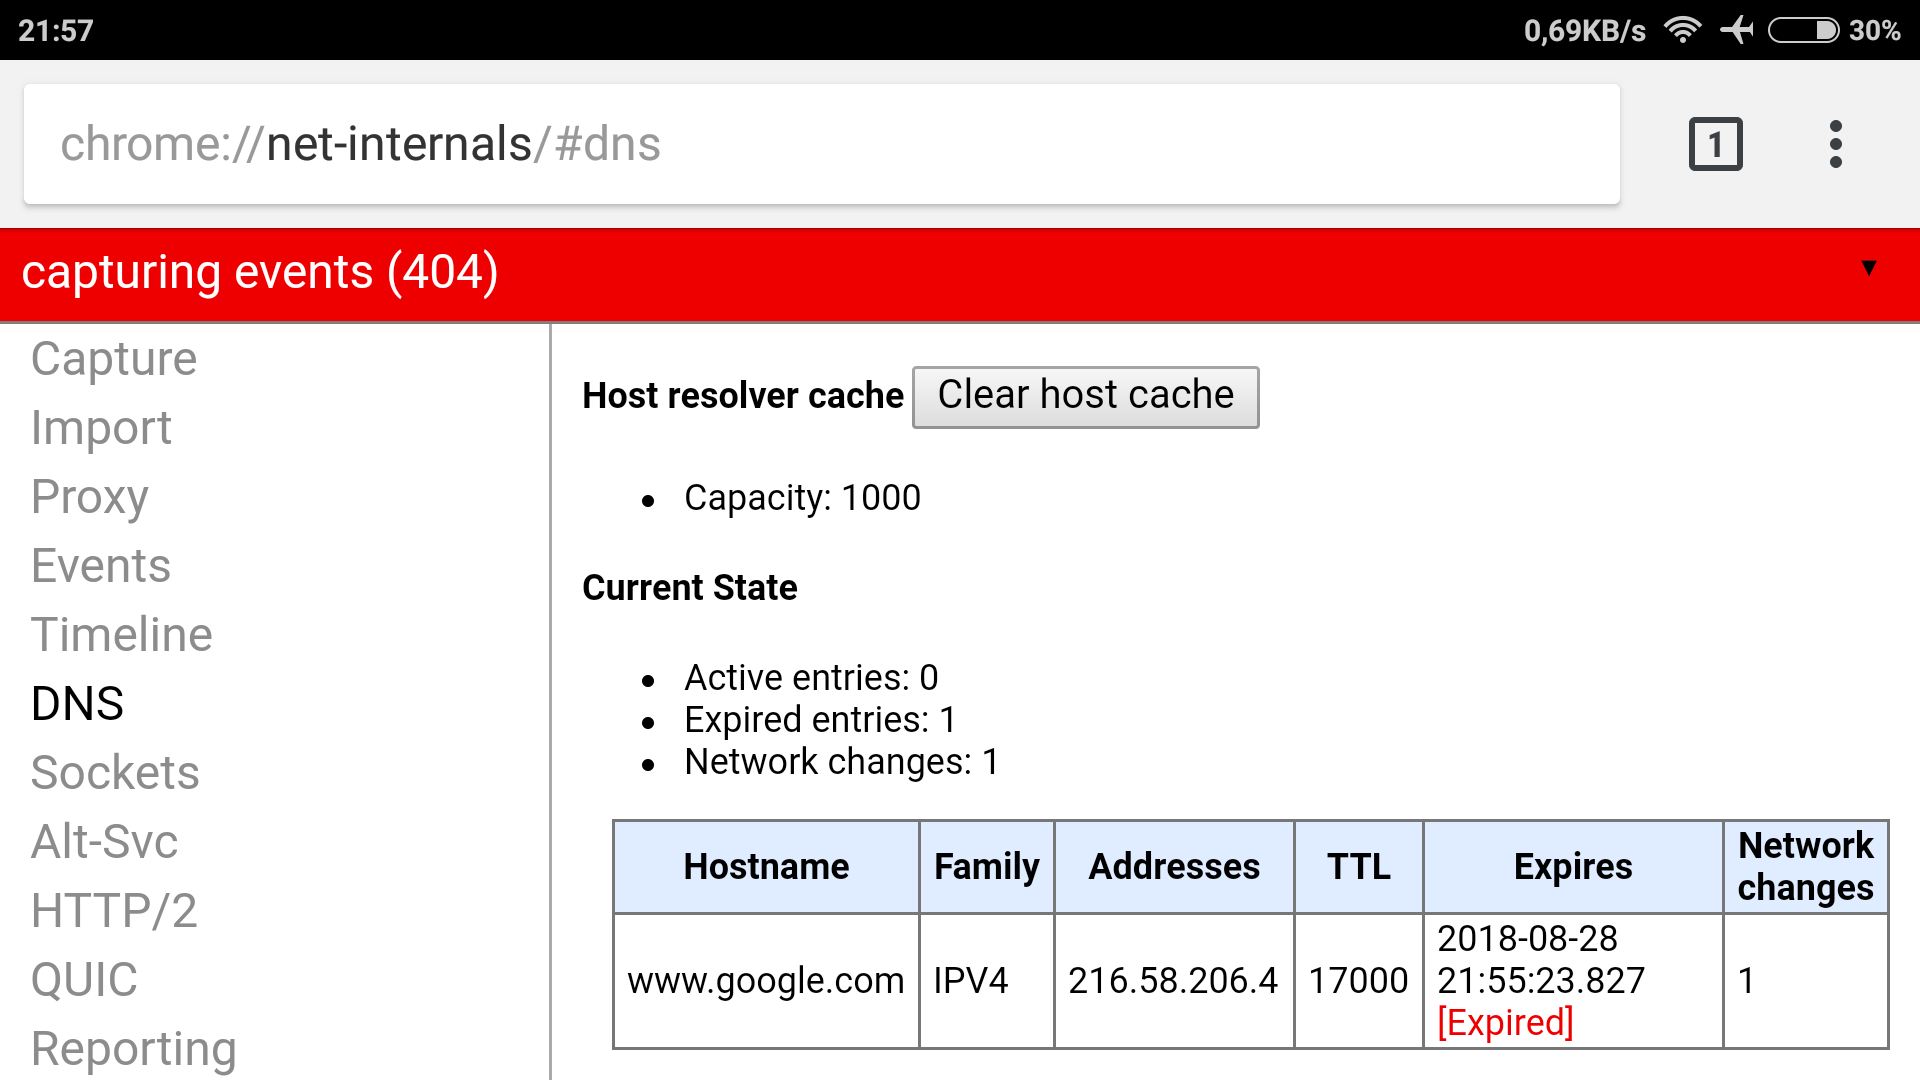Click the 17000 TTL cell

tap(1359, 981)
